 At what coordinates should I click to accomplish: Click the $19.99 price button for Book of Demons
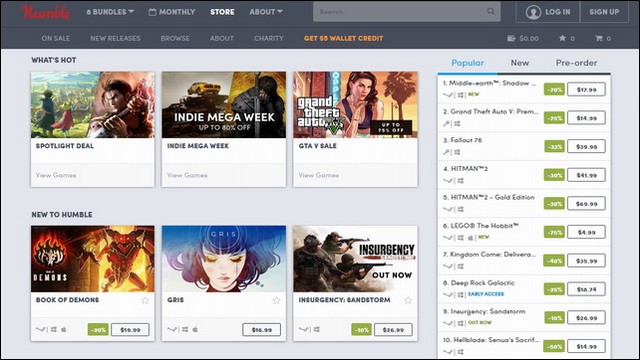pos(130,330)
